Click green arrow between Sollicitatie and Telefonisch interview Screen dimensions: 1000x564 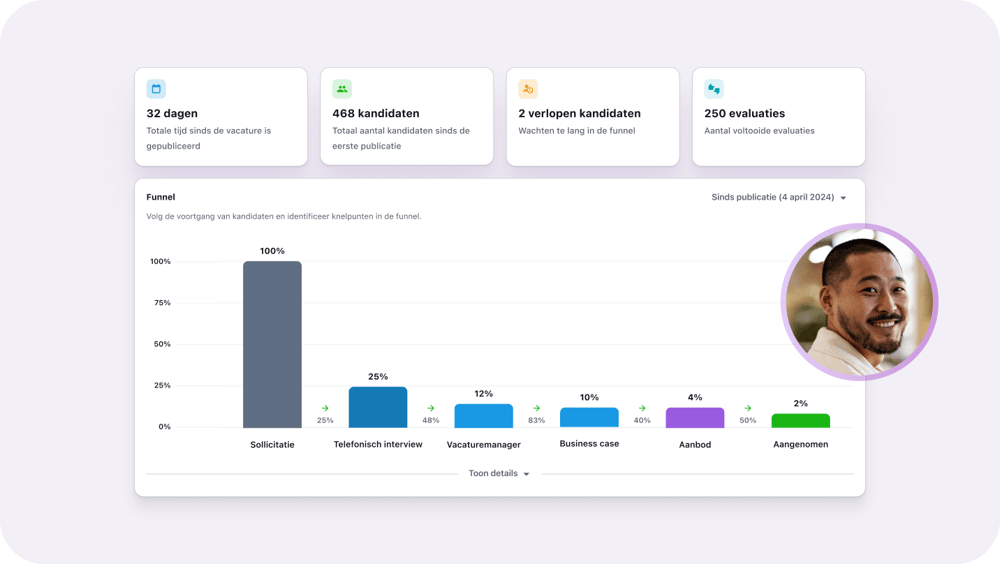pyautogui.click(x=325, y=408)
